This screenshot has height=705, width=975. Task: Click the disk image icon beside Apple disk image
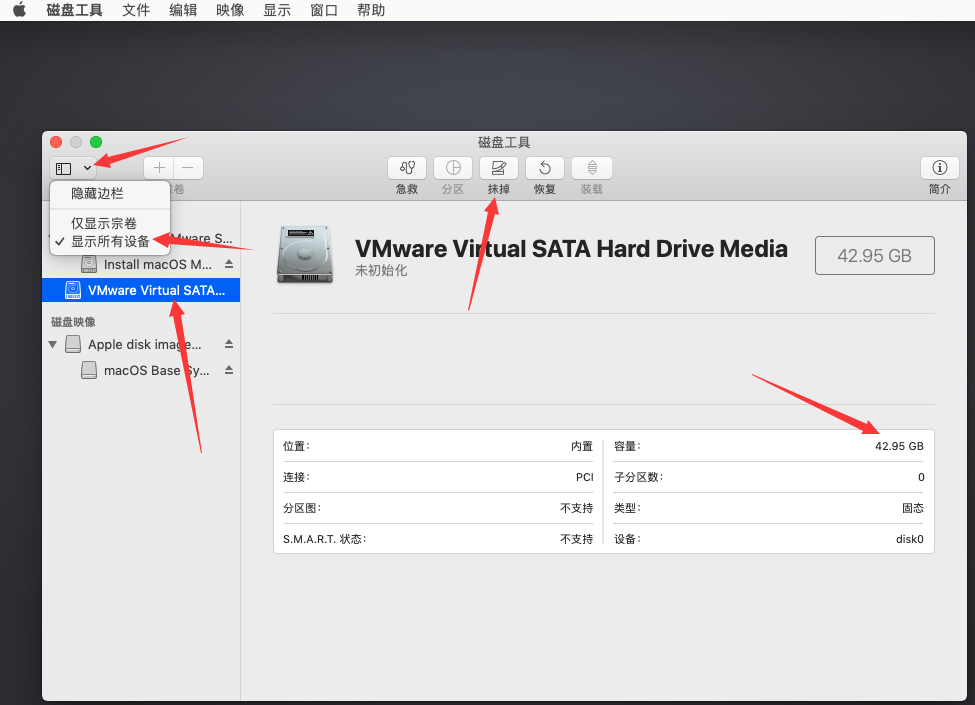[73, 344]
